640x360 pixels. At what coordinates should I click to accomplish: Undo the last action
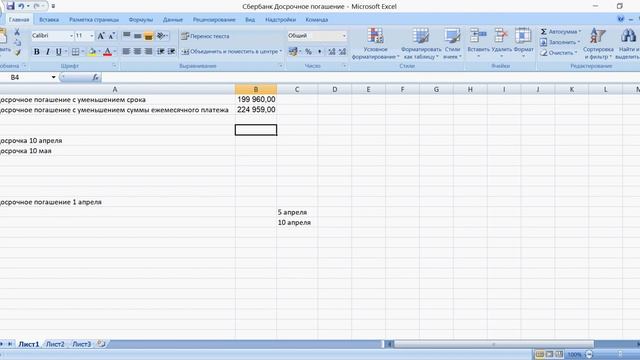click(x=21, y=6)
